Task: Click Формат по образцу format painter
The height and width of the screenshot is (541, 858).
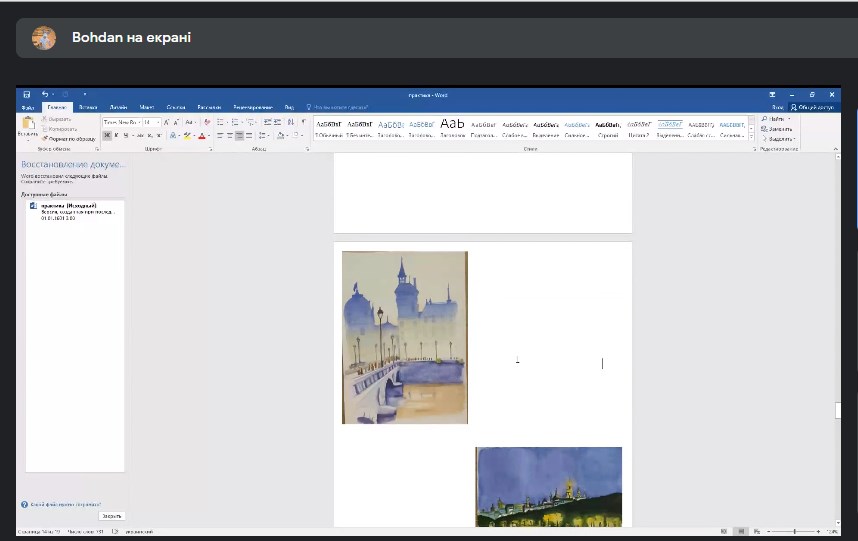Action: pyautogui.click(x=69, y=139)
